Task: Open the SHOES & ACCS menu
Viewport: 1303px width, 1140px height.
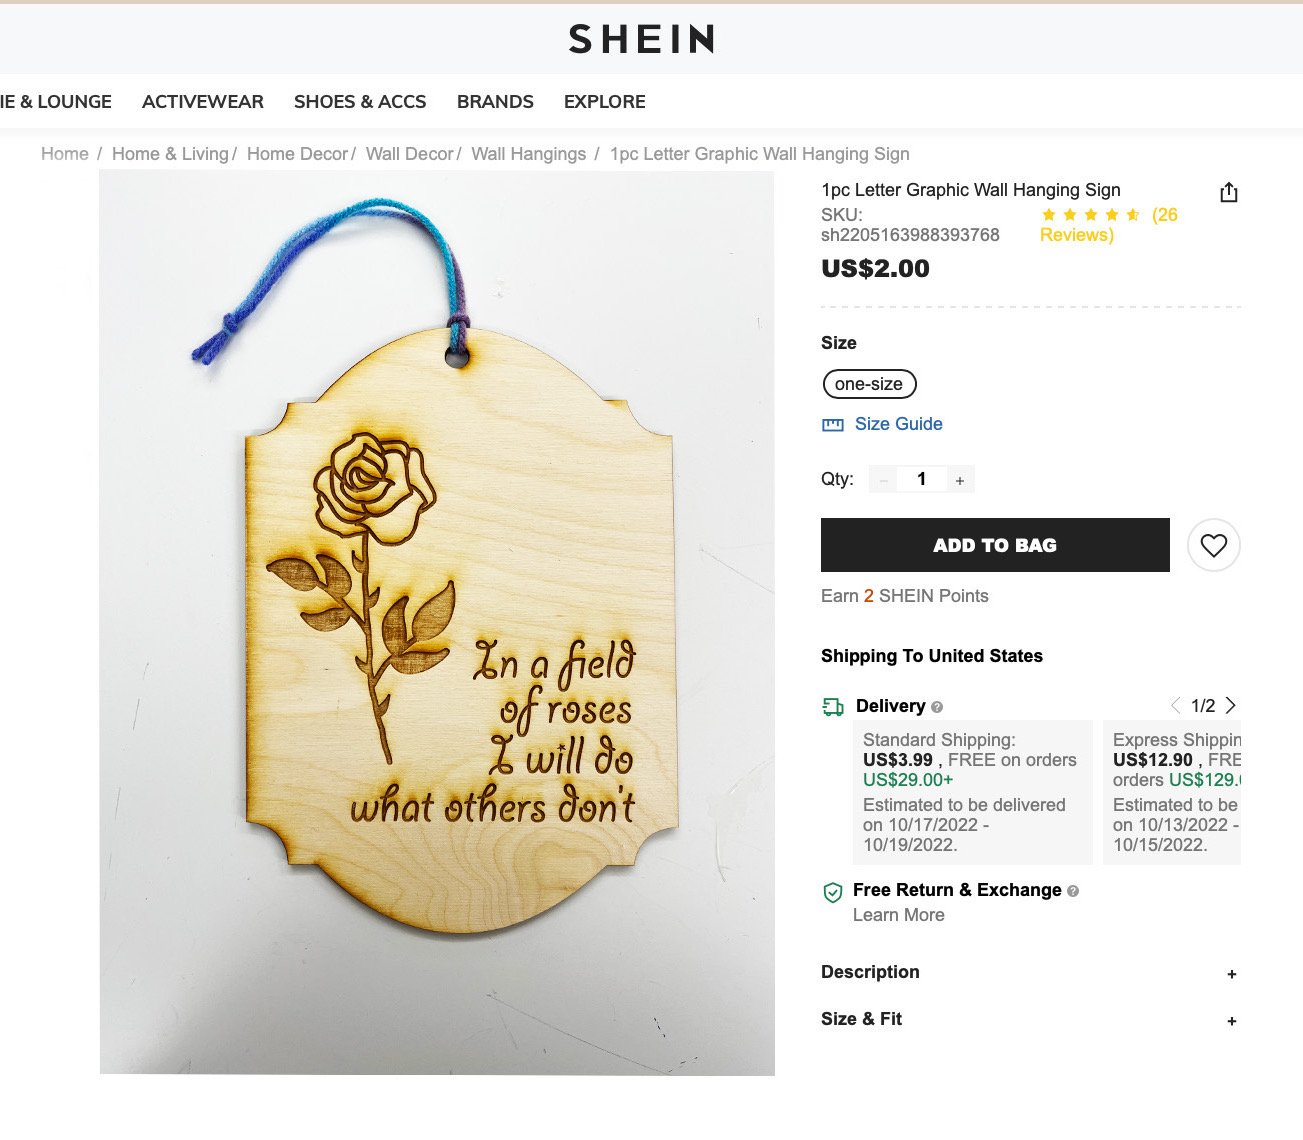Action: 360,101
